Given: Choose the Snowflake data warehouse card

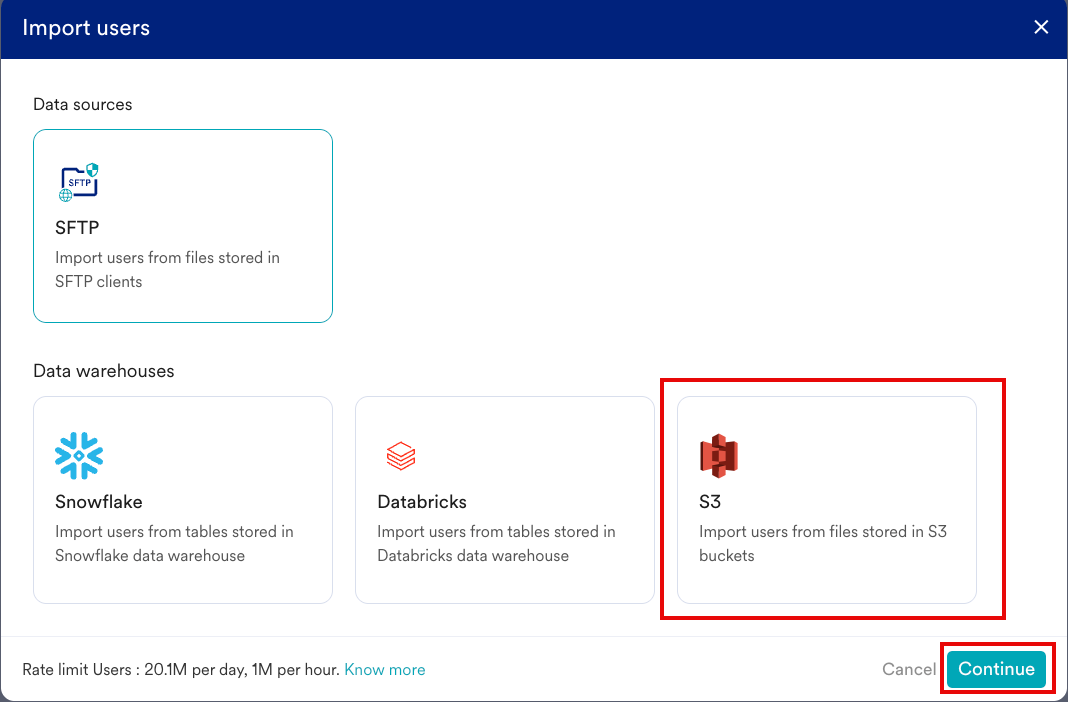Looking at the screenshot, I should coord(183,500).
